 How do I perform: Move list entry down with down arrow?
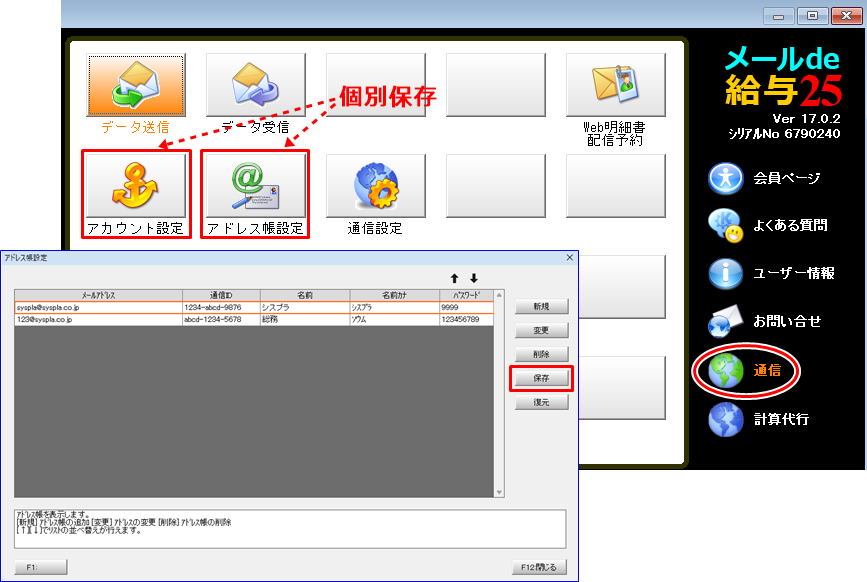pos(474,278)
